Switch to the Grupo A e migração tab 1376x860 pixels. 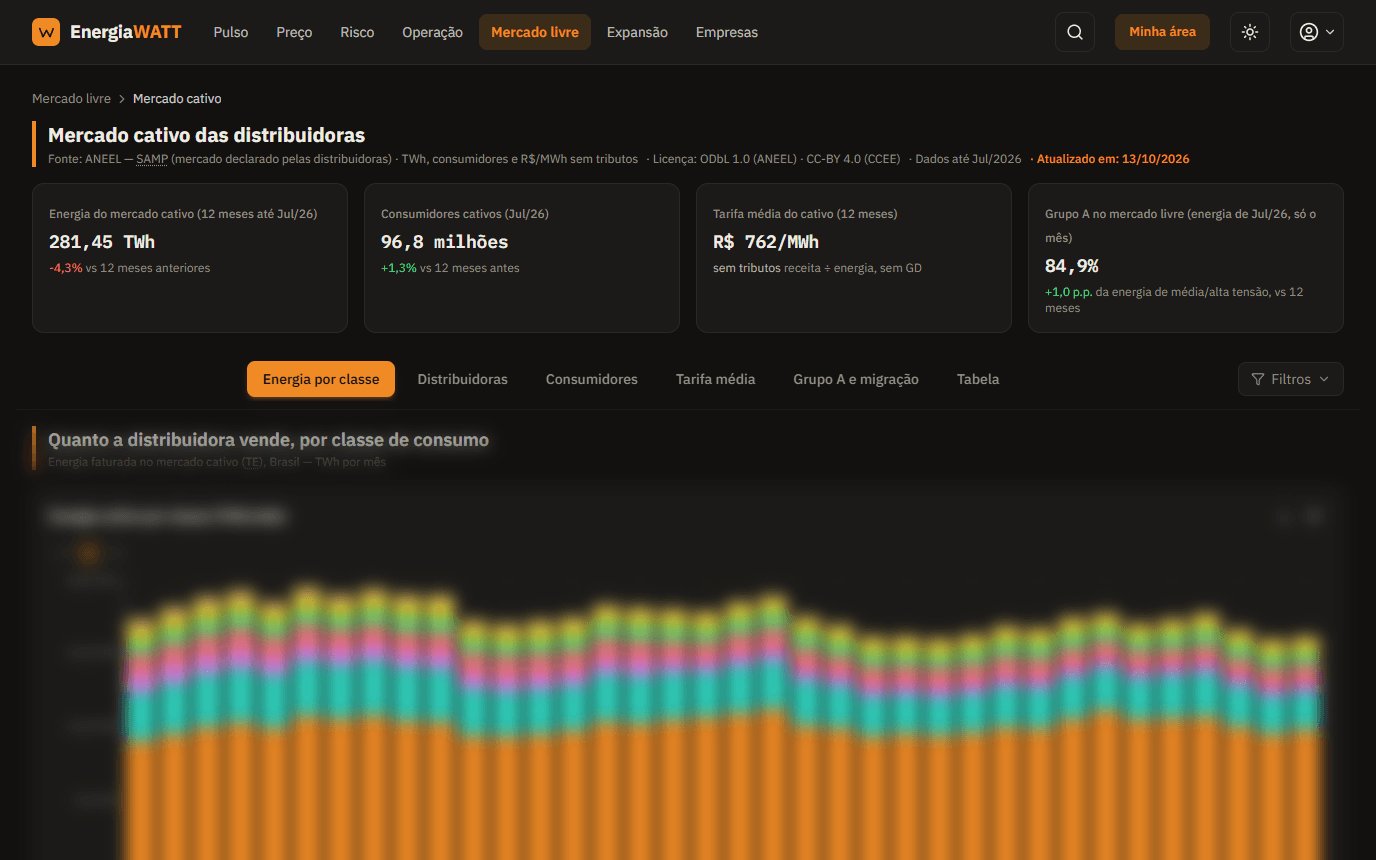856,379
